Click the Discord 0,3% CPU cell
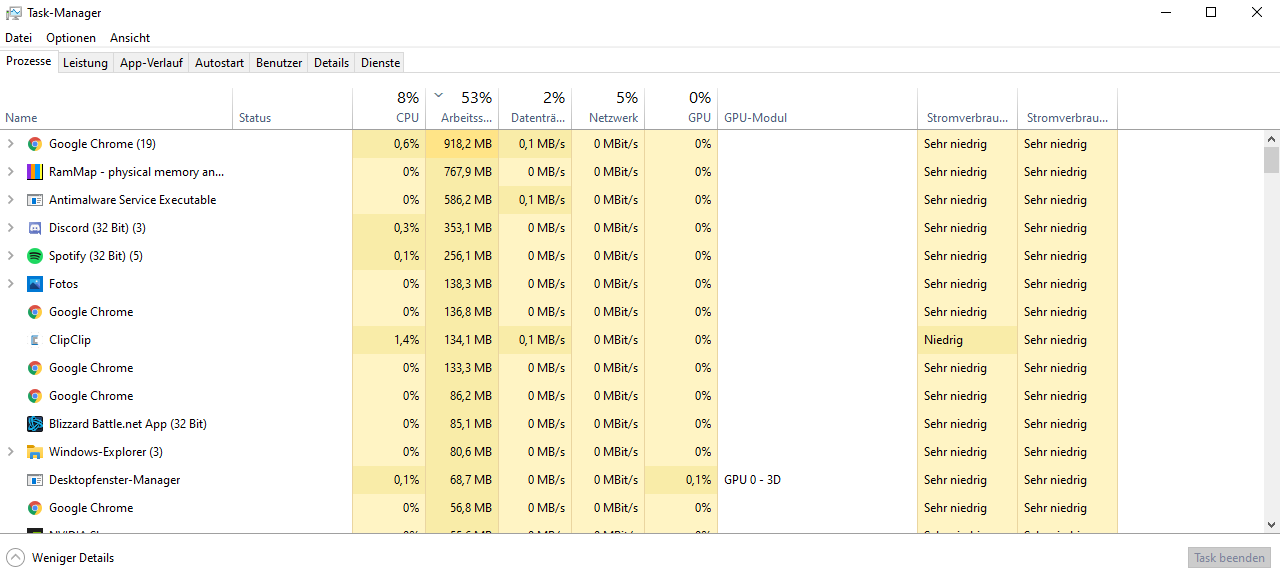Image resolution: width=1280 pixels, height=582 pixels. click(389, 228)
